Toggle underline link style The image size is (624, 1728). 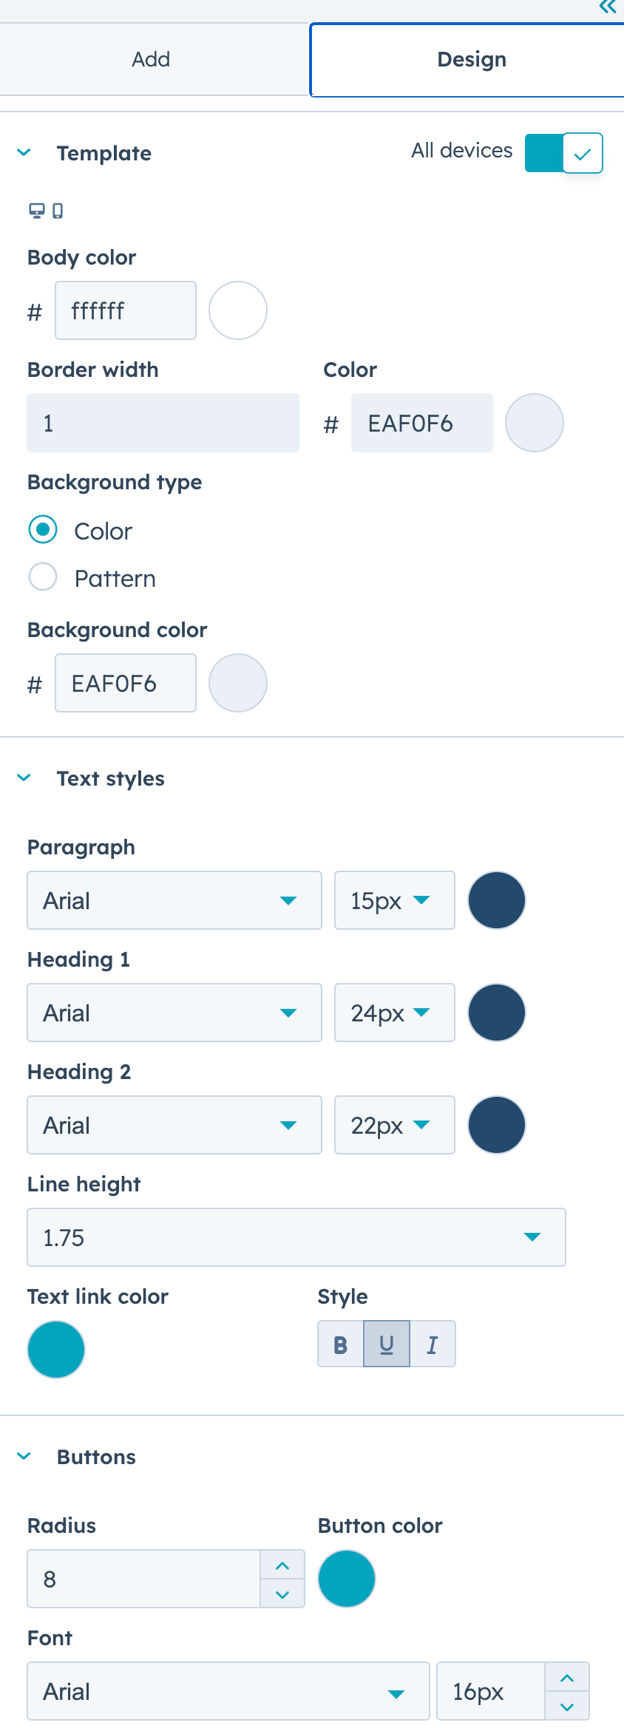(386, 1344)
